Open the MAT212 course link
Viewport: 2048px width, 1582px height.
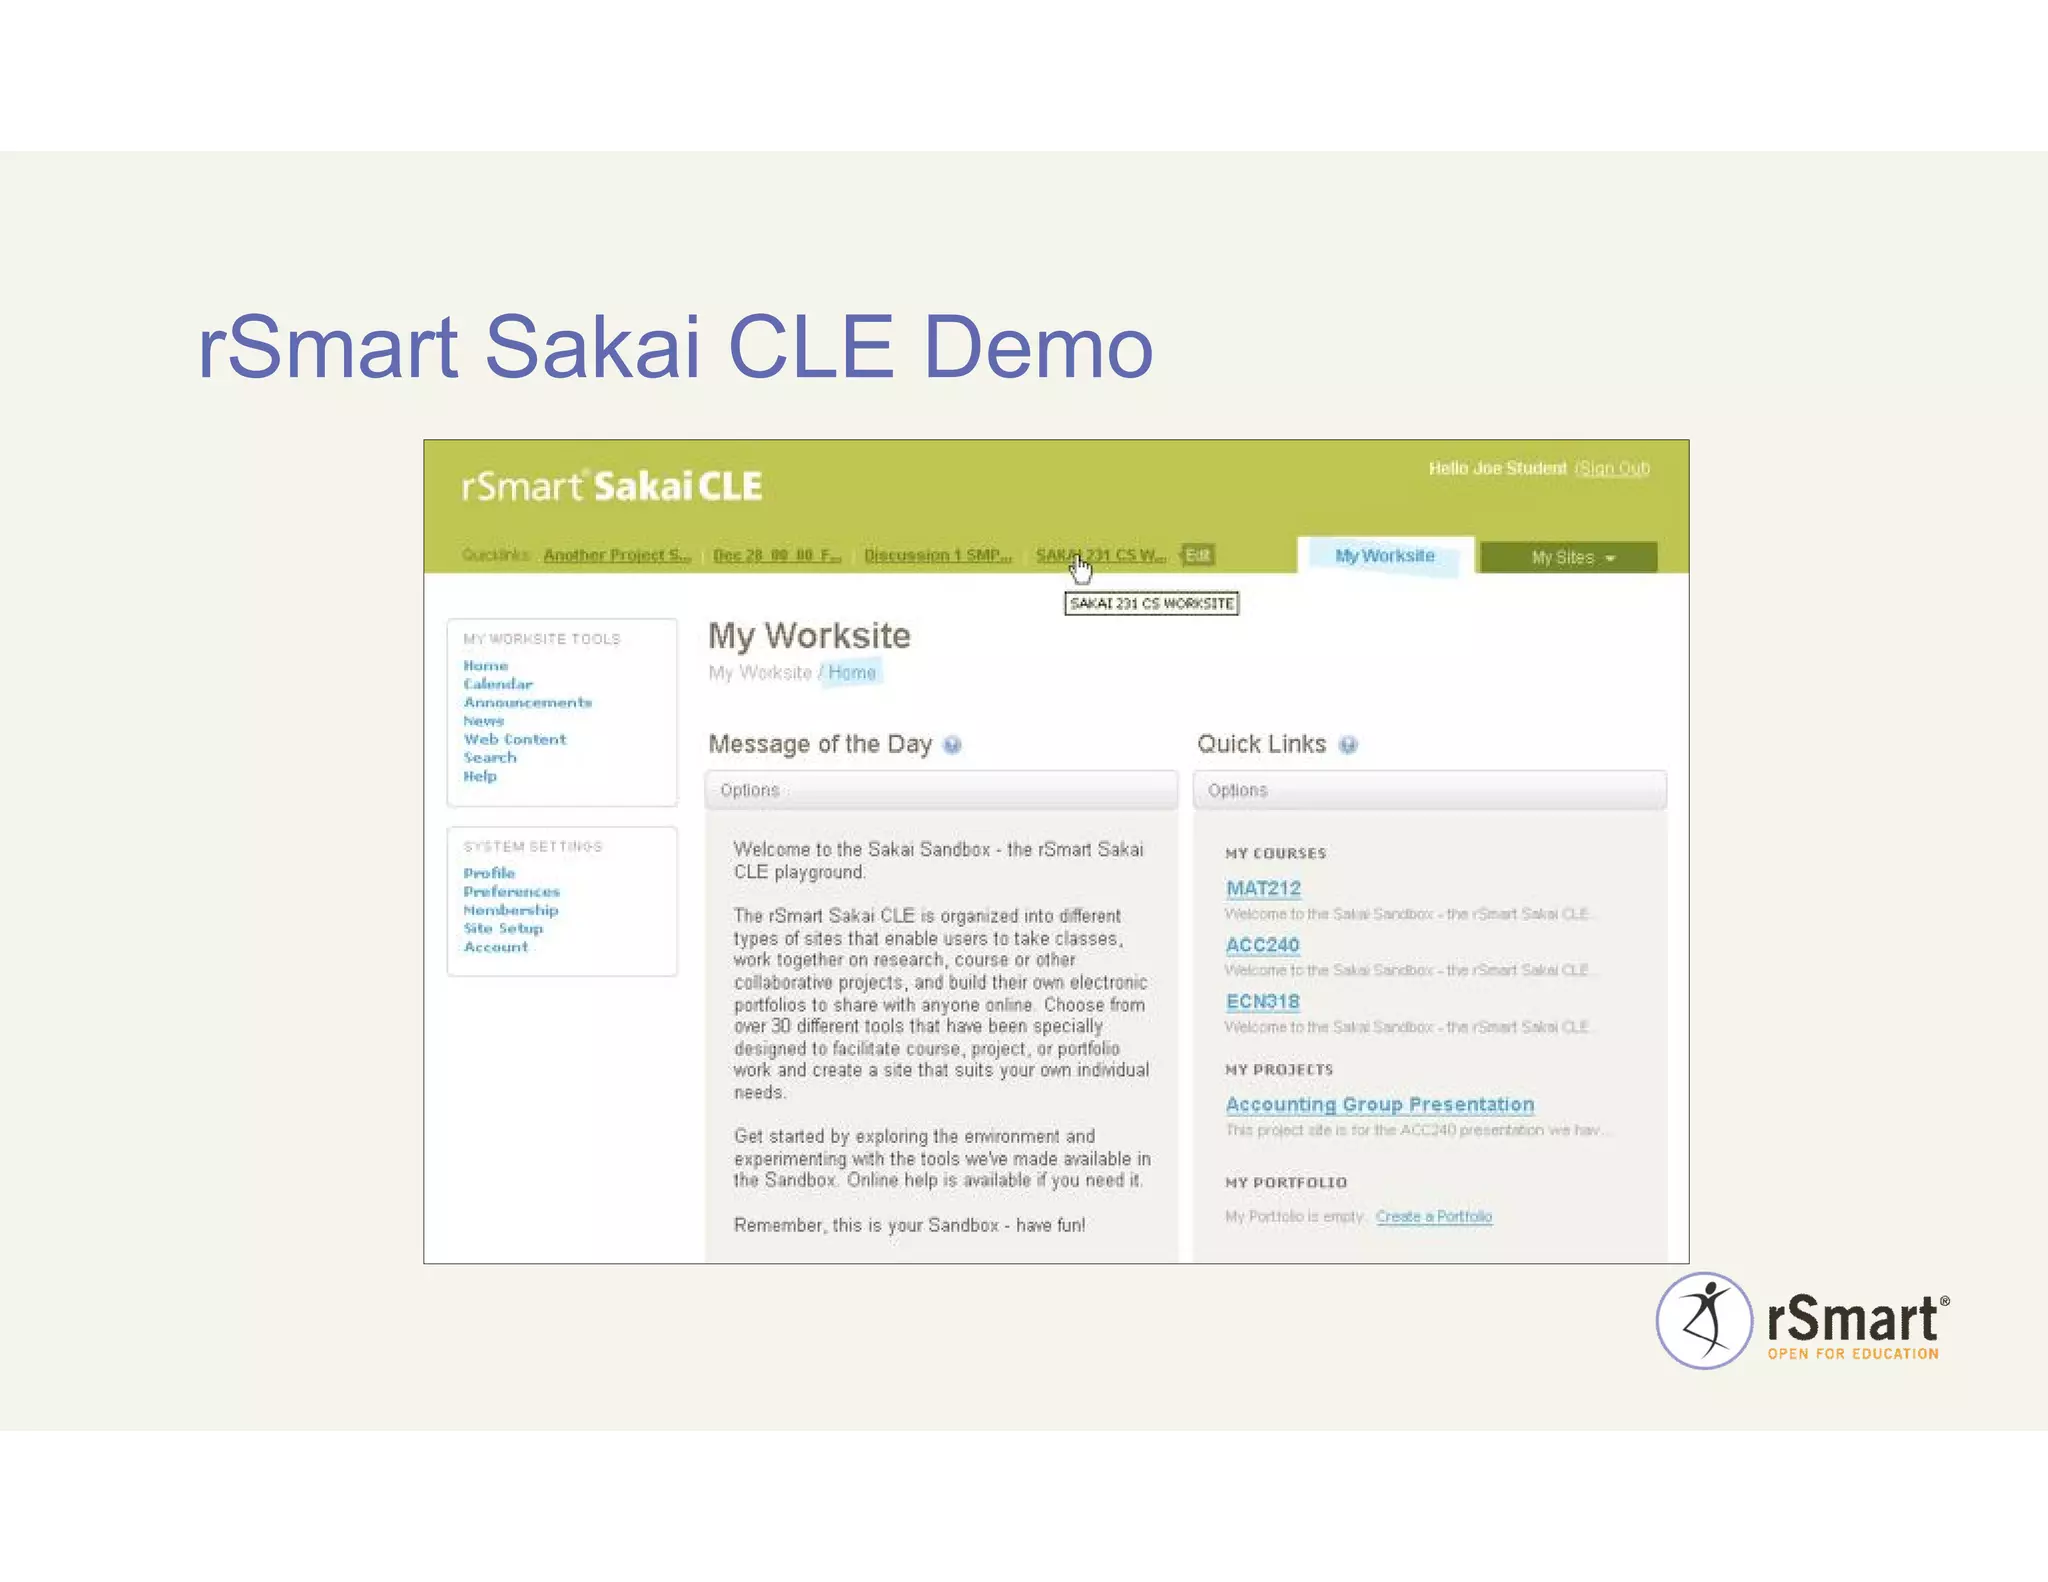pyautogui.click(x=1264, y=888)
